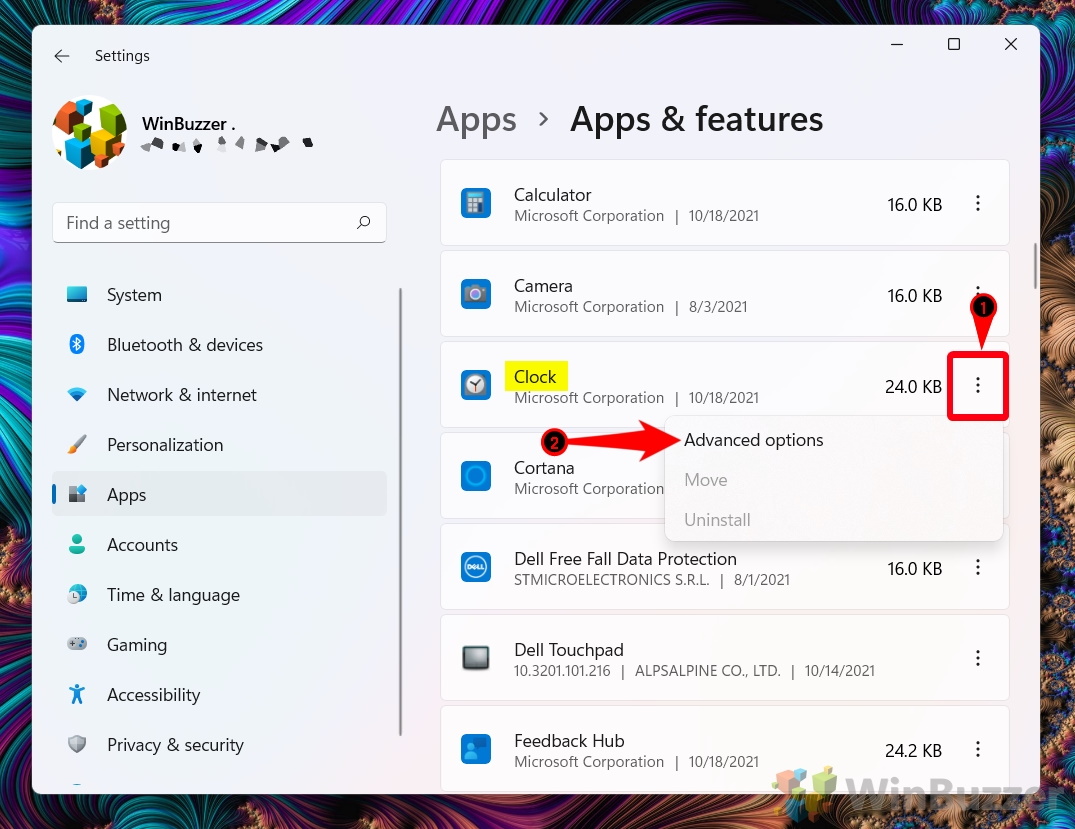The width and height of the screenshot is (1075, 829).
Task: Show the three-dot menu for Dell Touchpad
Action: click(x=978, y=658)
